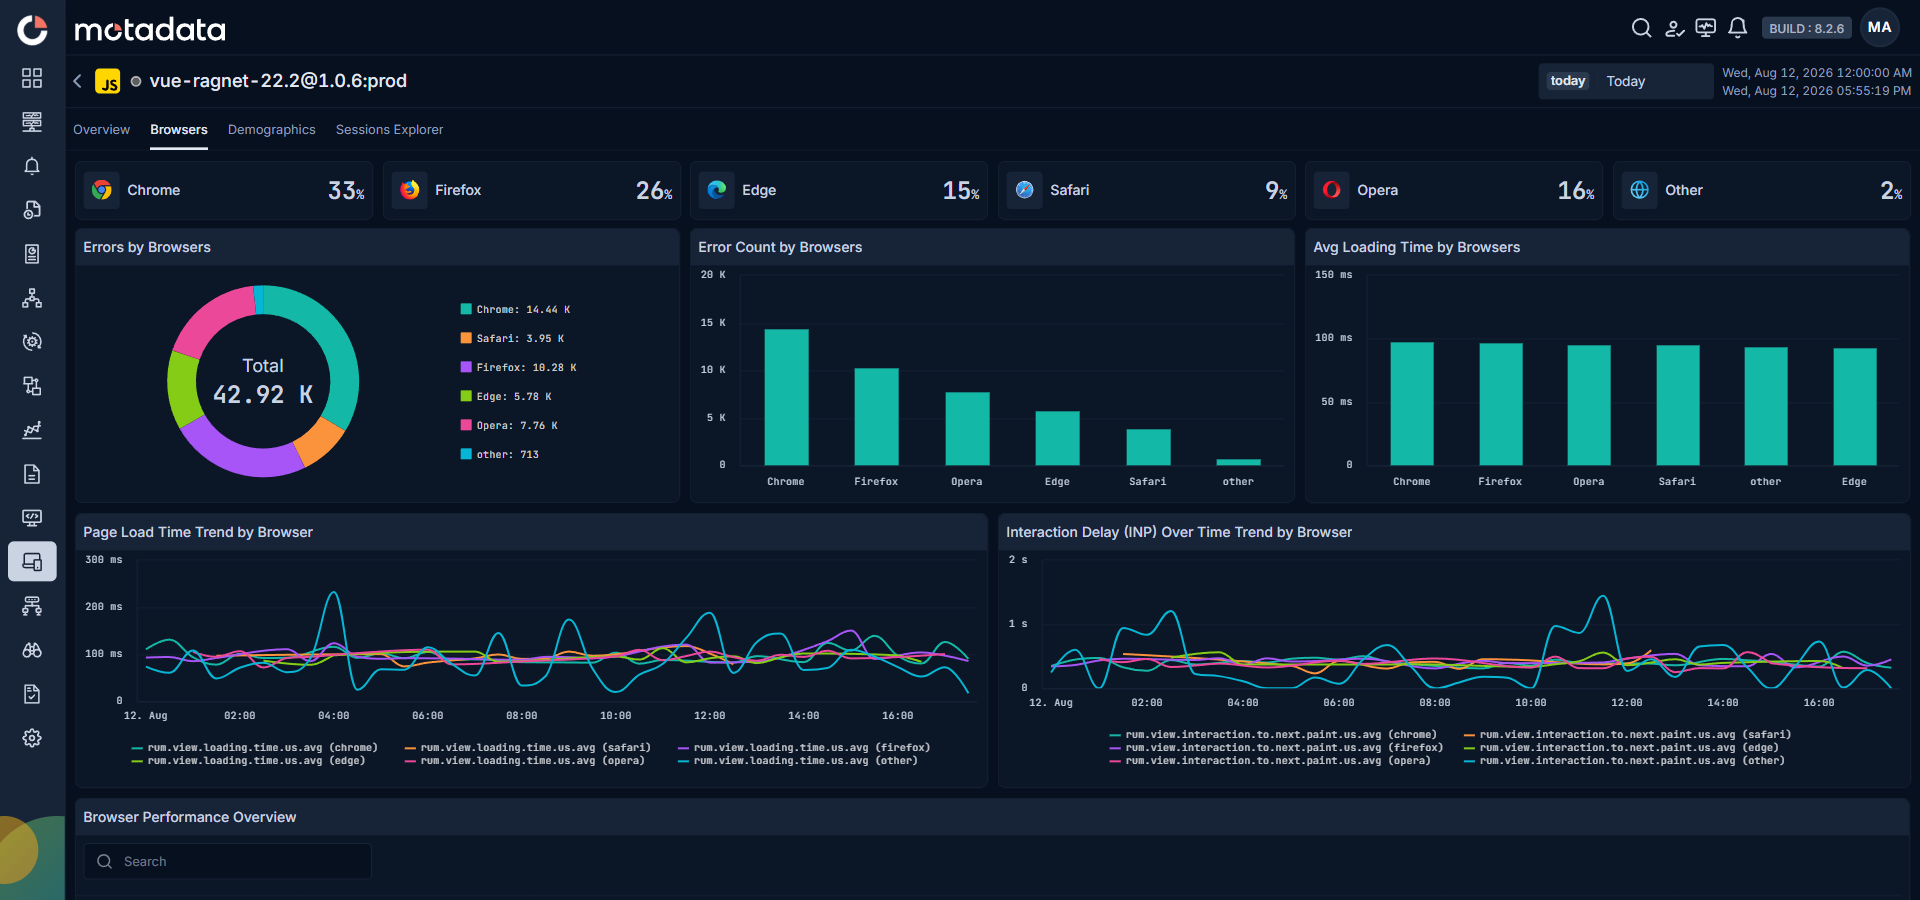Open the binoculars explorer icon in sidebar
Viewport: 1920px width, 900px height.
[32, 650]
